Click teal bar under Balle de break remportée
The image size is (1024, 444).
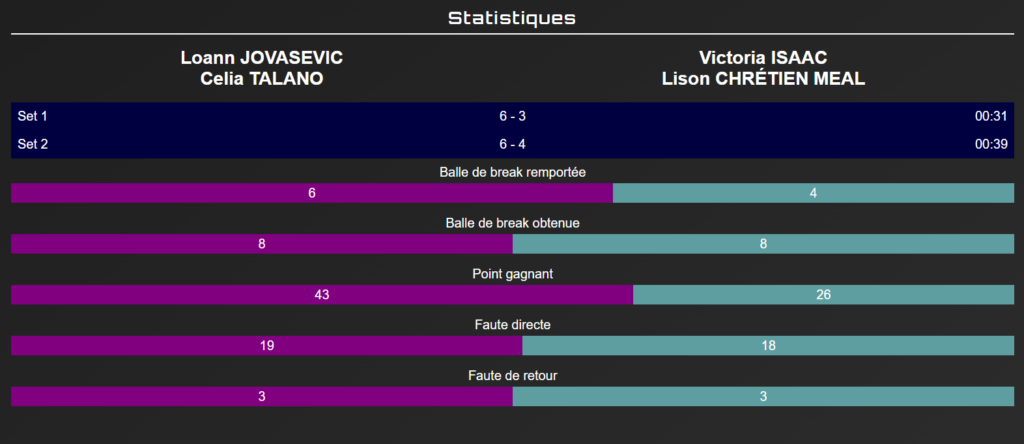[813, 193]
